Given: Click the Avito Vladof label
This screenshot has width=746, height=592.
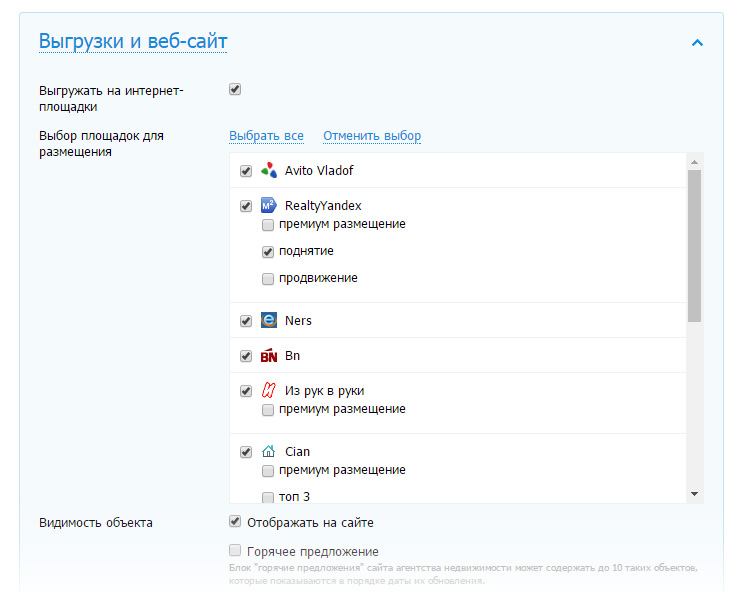Looking at the screenshot, I should [x=319, y=170].
